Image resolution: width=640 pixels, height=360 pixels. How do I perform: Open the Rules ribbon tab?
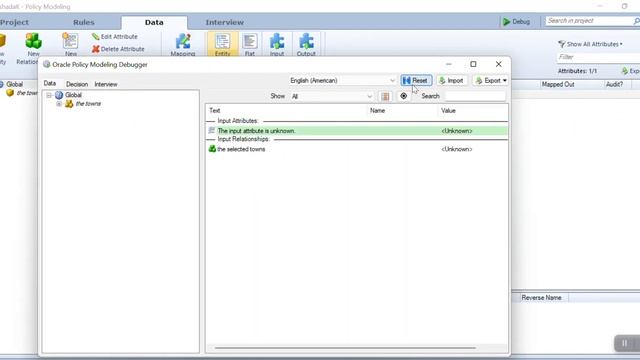pyautogui.click(x=84, y=22)
